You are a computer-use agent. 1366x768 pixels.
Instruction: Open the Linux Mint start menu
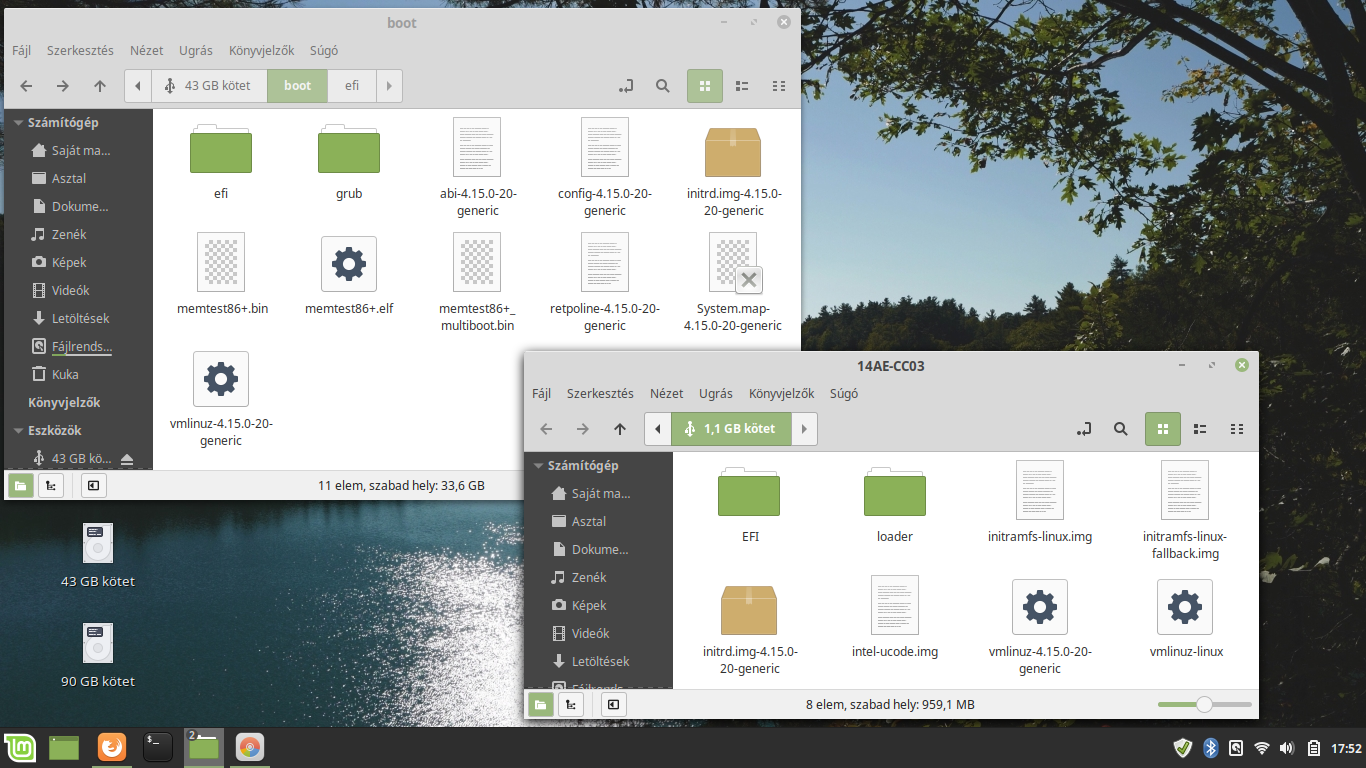20,748
